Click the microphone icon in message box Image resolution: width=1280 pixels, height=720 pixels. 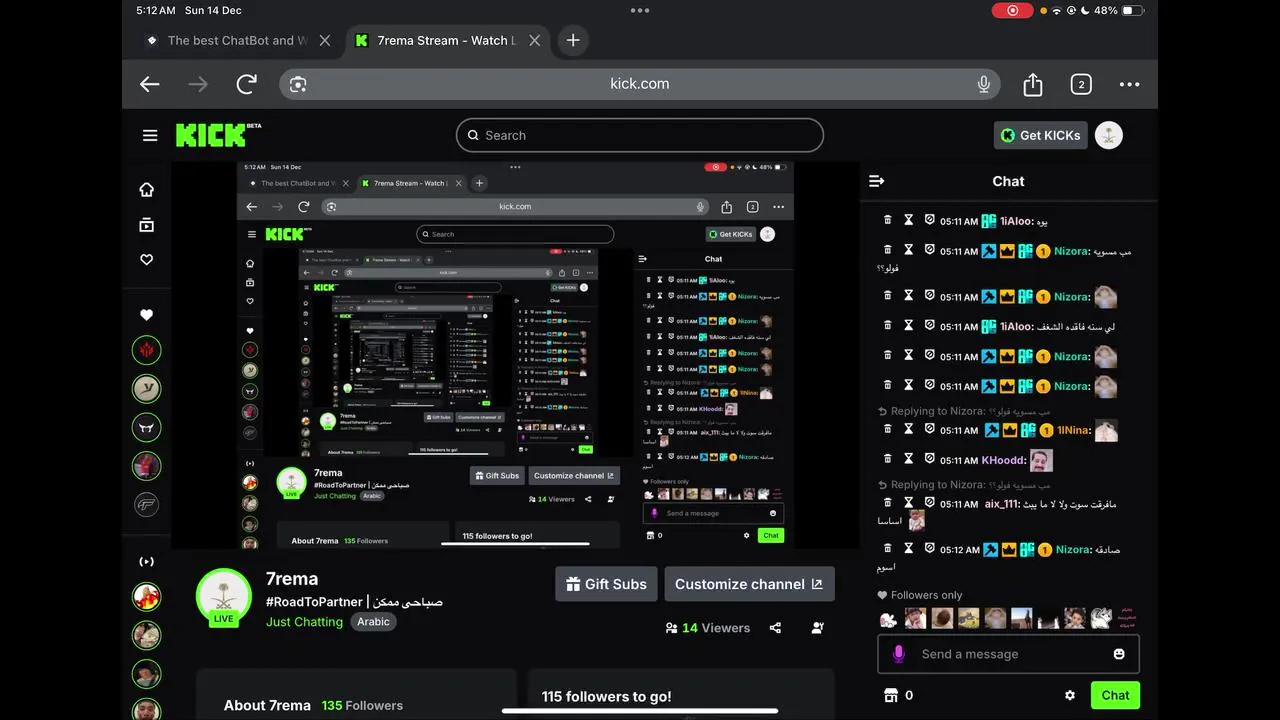[899, 654]
